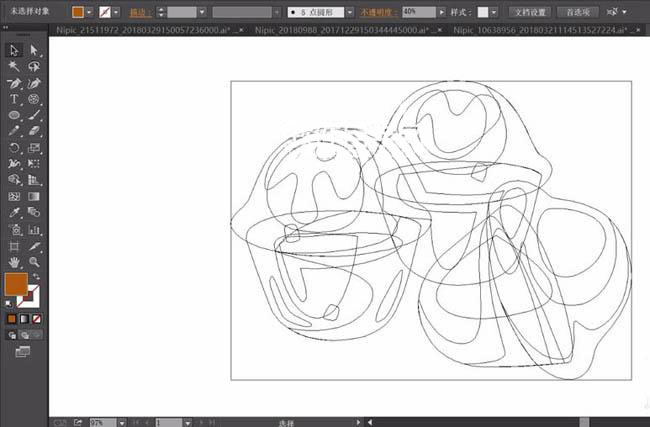The image size is (650, 427).
Task: Open the 5 点圆形 brush dropdown
Action: tap(349, 12)
